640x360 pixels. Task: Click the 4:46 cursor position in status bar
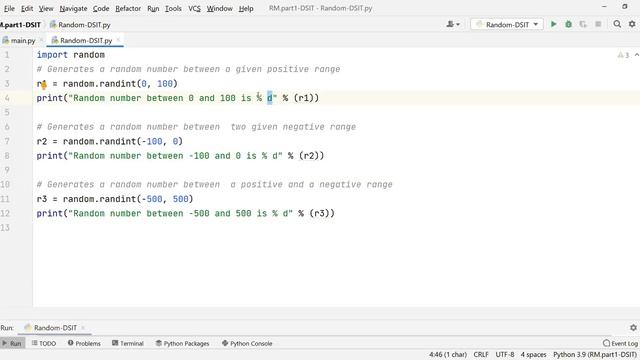[x=448, y=355]
